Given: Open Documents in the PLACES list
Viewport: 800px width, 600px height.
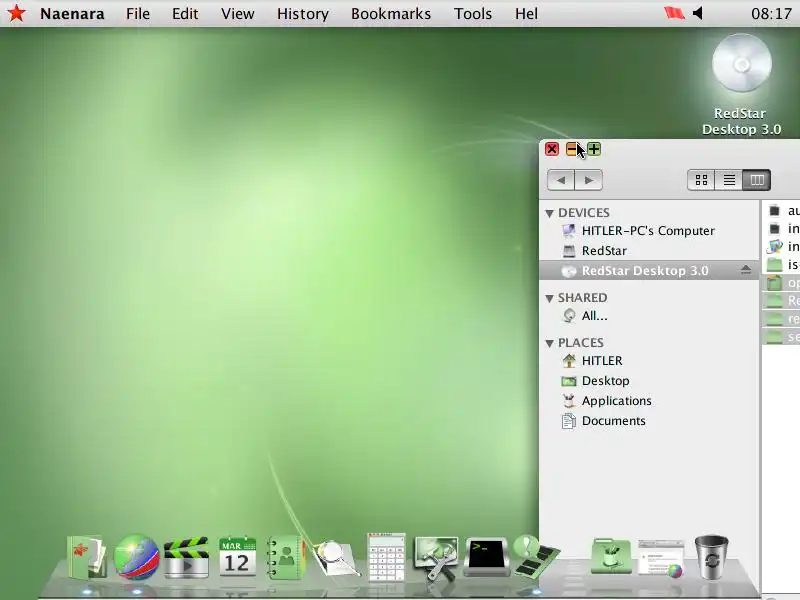Looking at the screenshot, I should coord(649,421).
